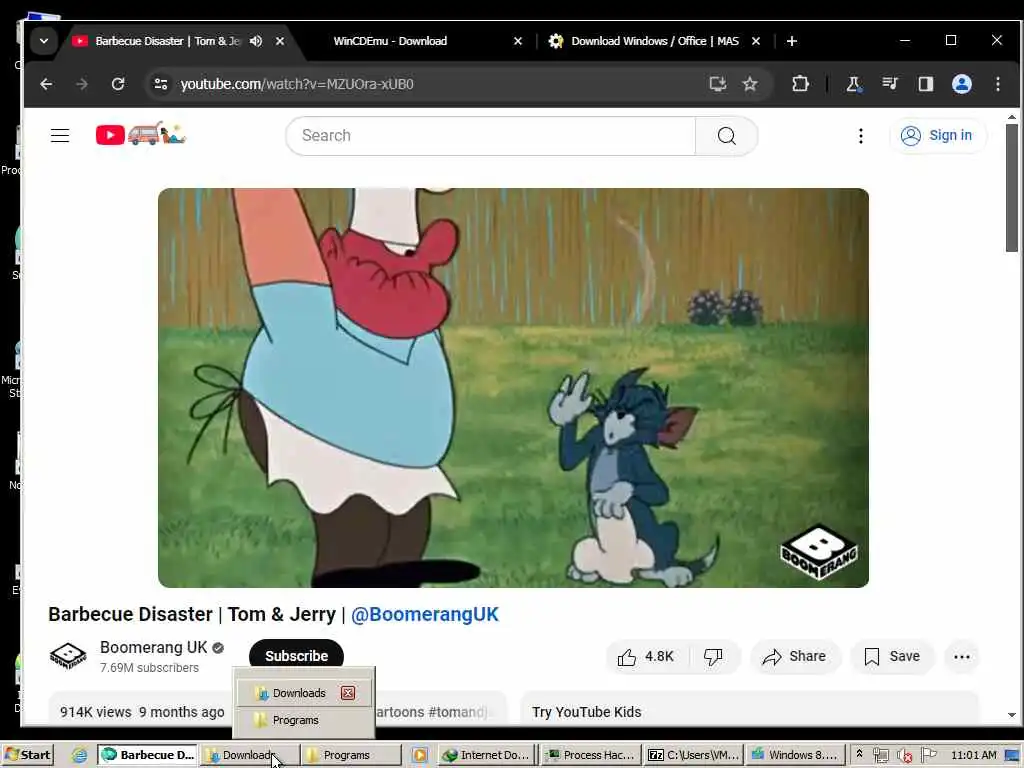Click the 11:01 AM clock
The image size is (1024, 768).
pyautogui.click(x=974, y=755)
